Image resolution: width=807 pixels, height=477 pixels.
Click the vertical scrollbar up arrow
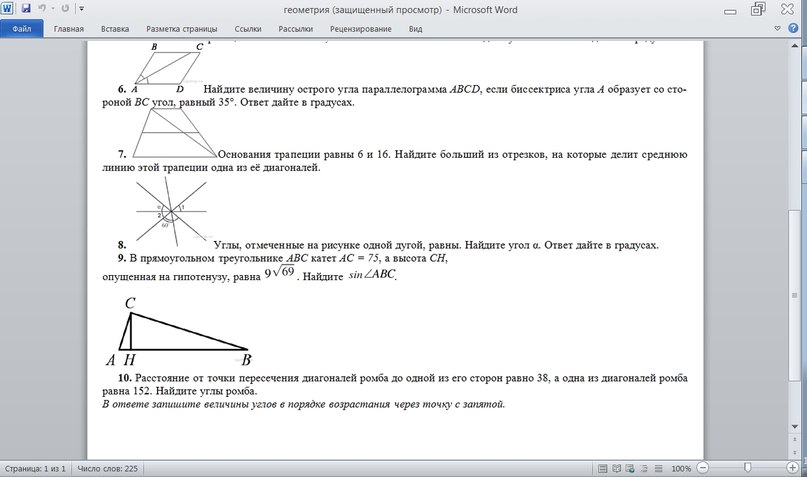(794, 45)
